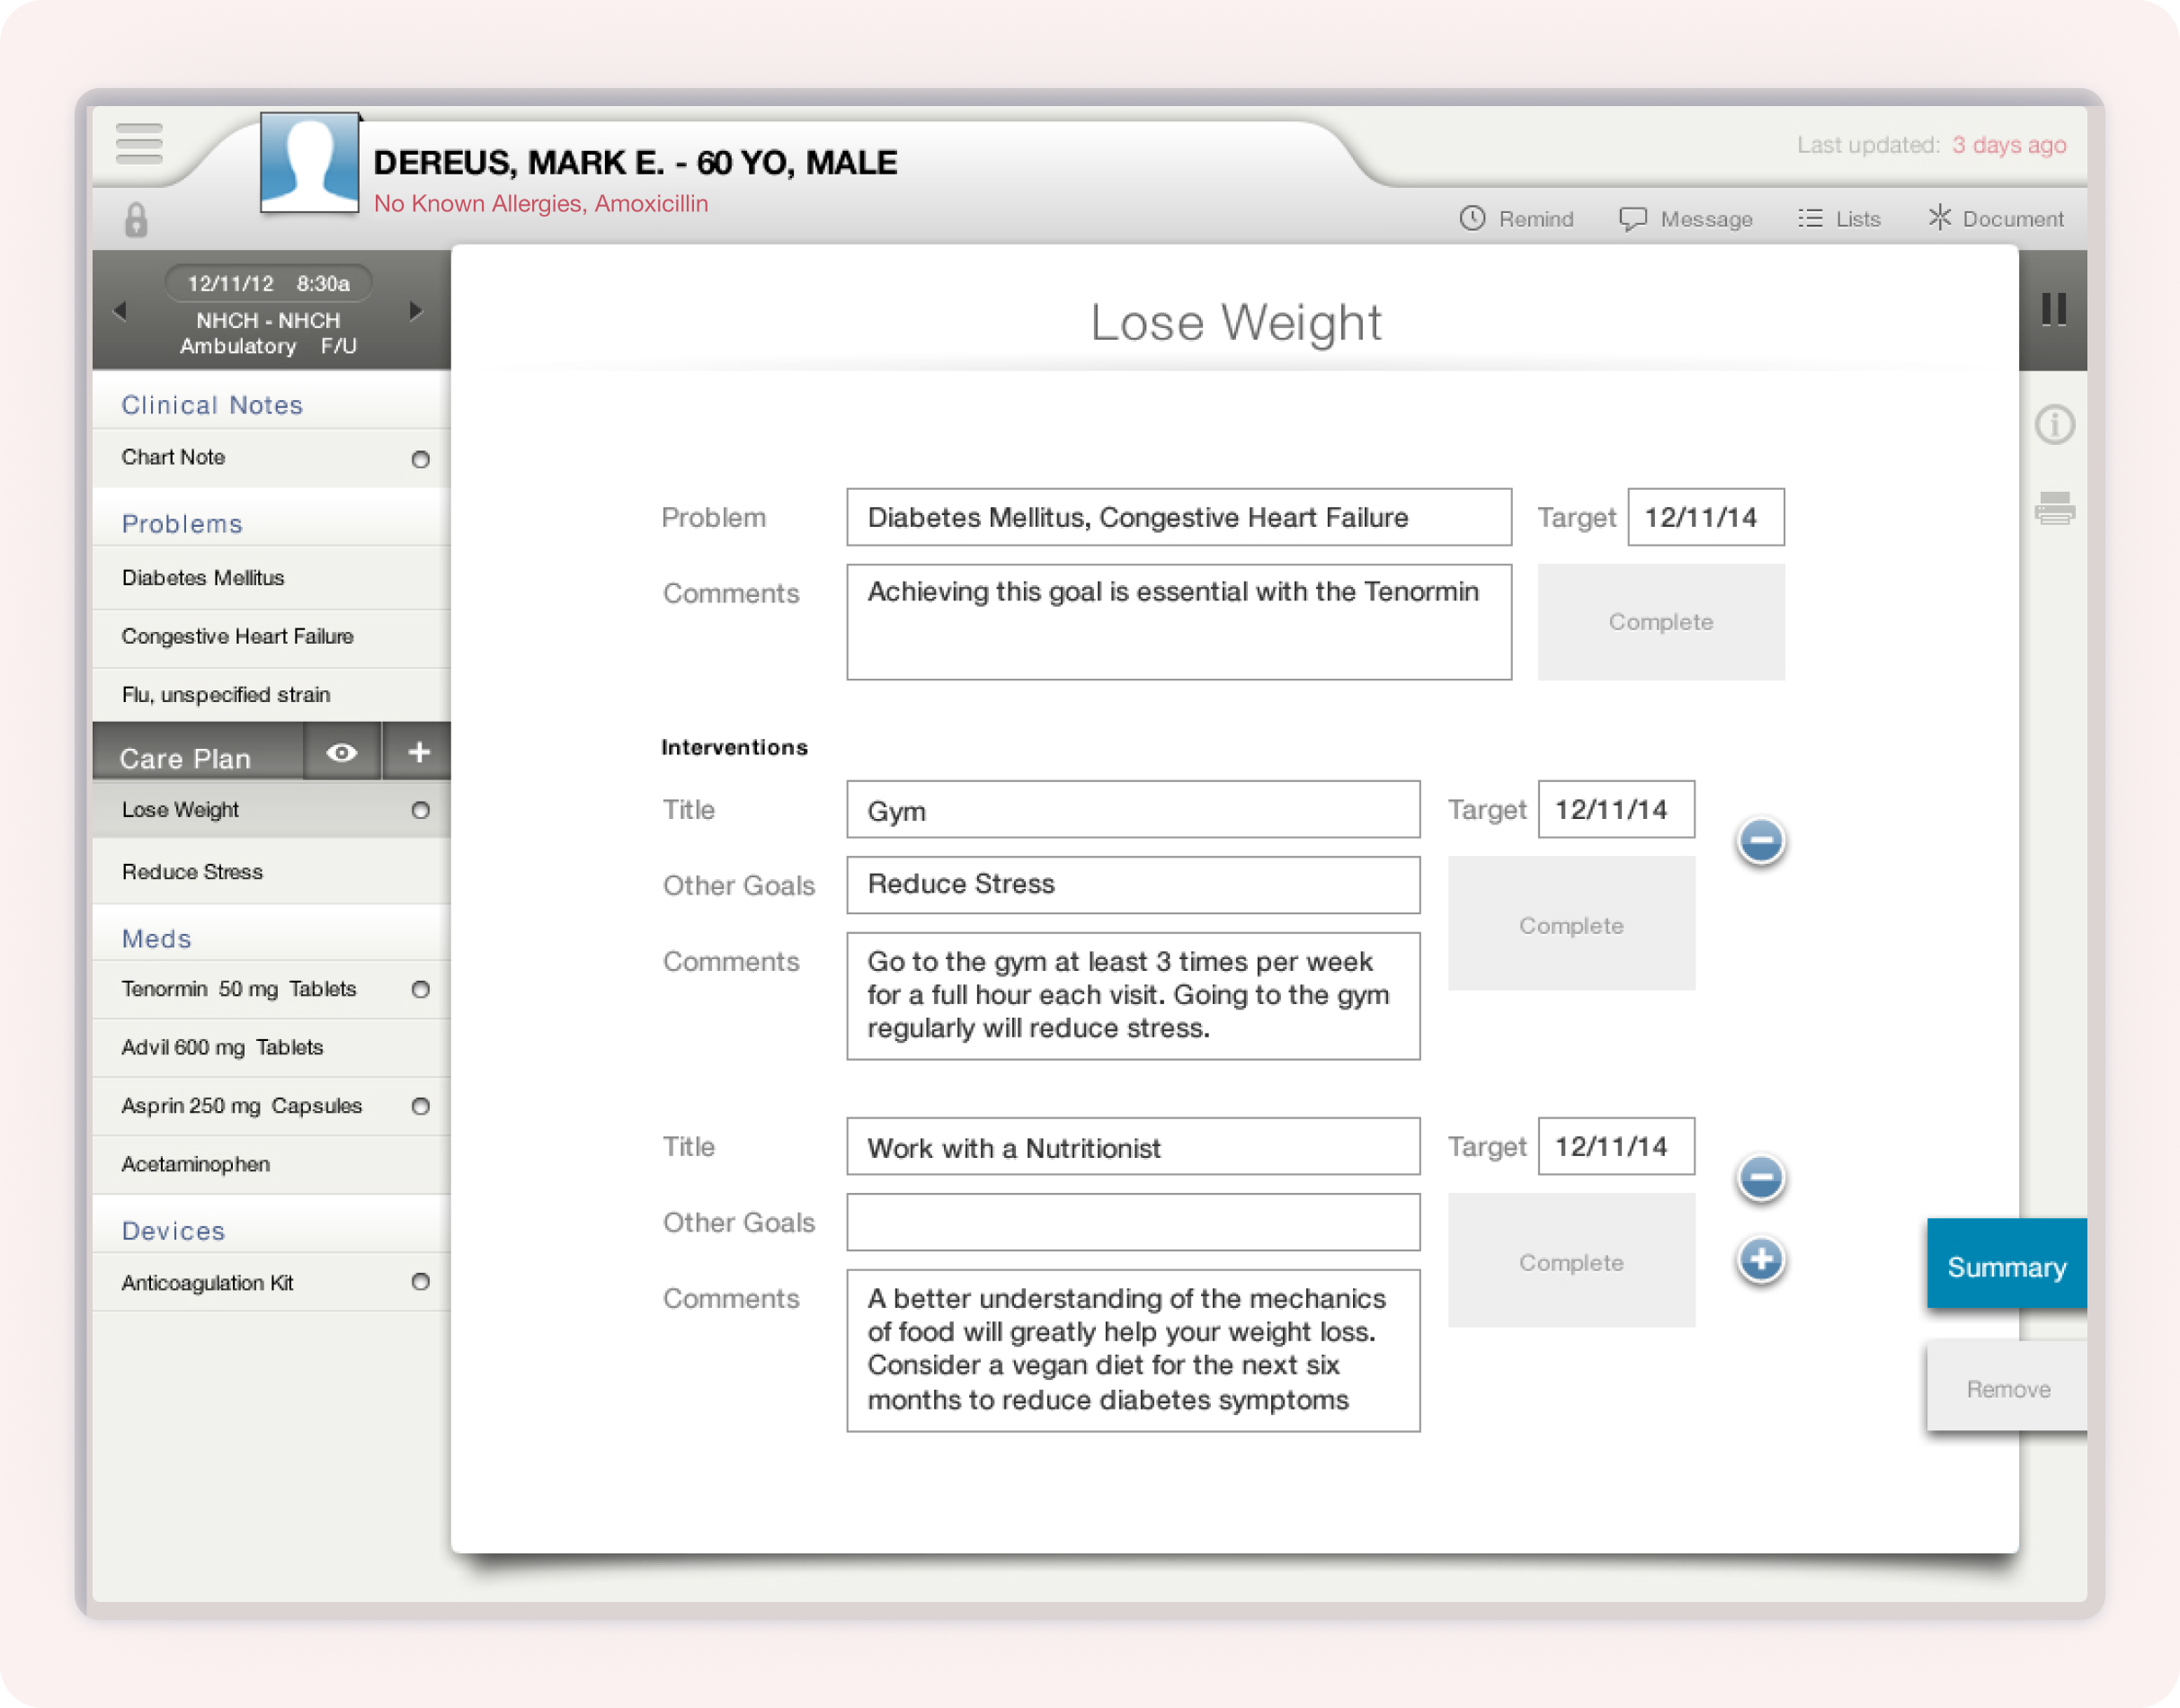
Task: Click the lock icon below menu
Action: click(x=136, y=220)
